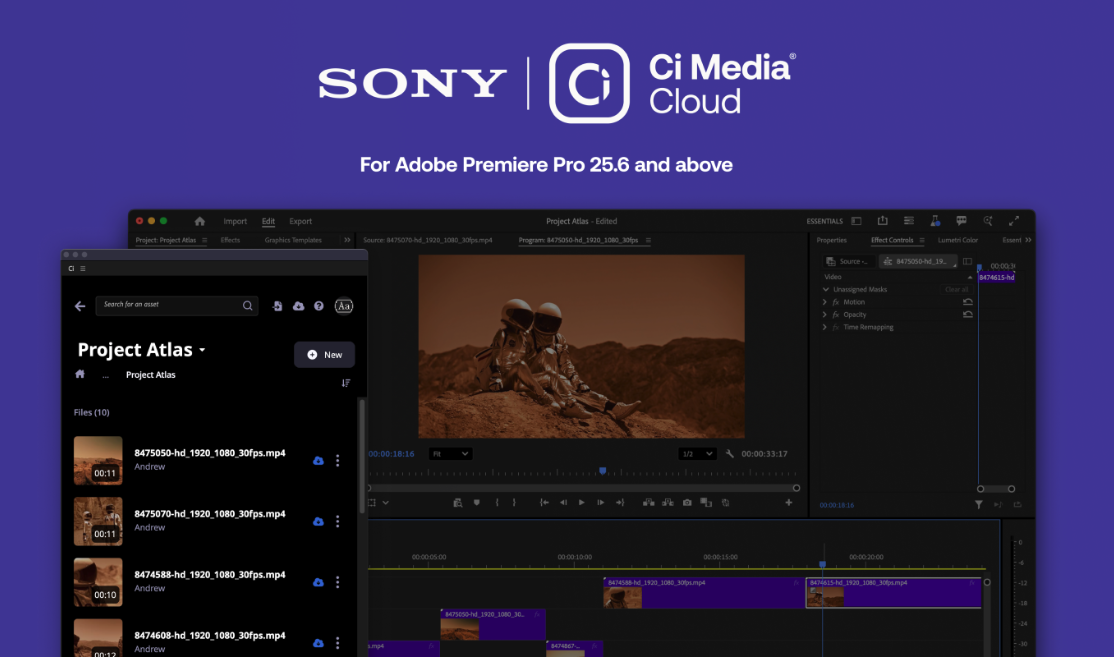Viewport: 1114px width, 657px height.
Task: Toggle the Opacity fx effect on or off
Action: tap(836, 315)
